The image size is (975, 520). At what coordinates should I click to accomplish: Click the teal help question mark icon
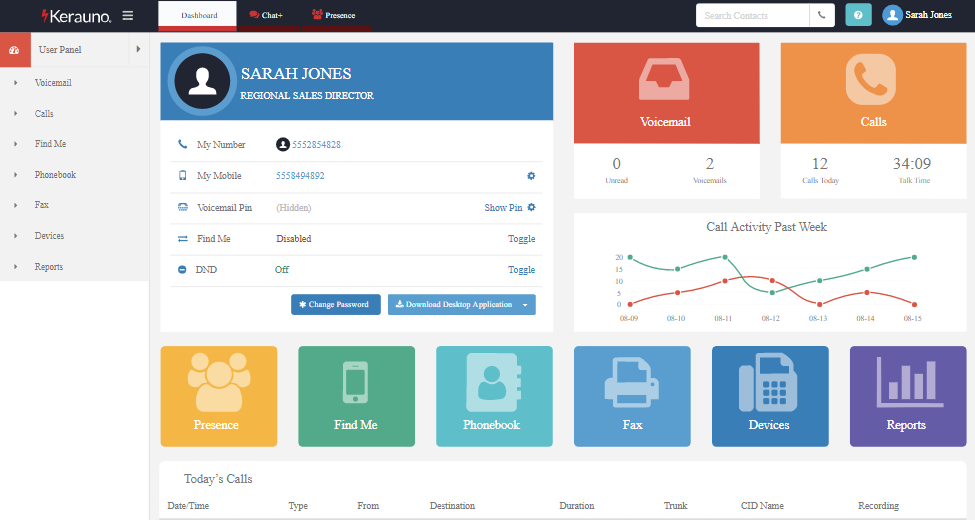pyautogui.click(x=858, y=15)
